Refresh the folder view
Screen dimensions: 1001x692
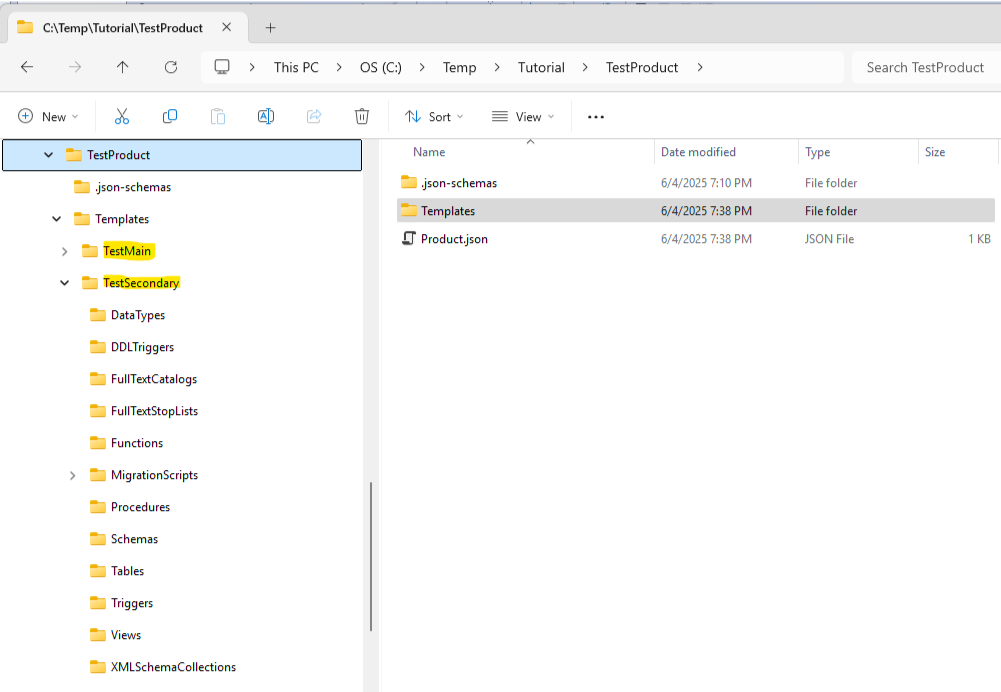tap(170, 67)
